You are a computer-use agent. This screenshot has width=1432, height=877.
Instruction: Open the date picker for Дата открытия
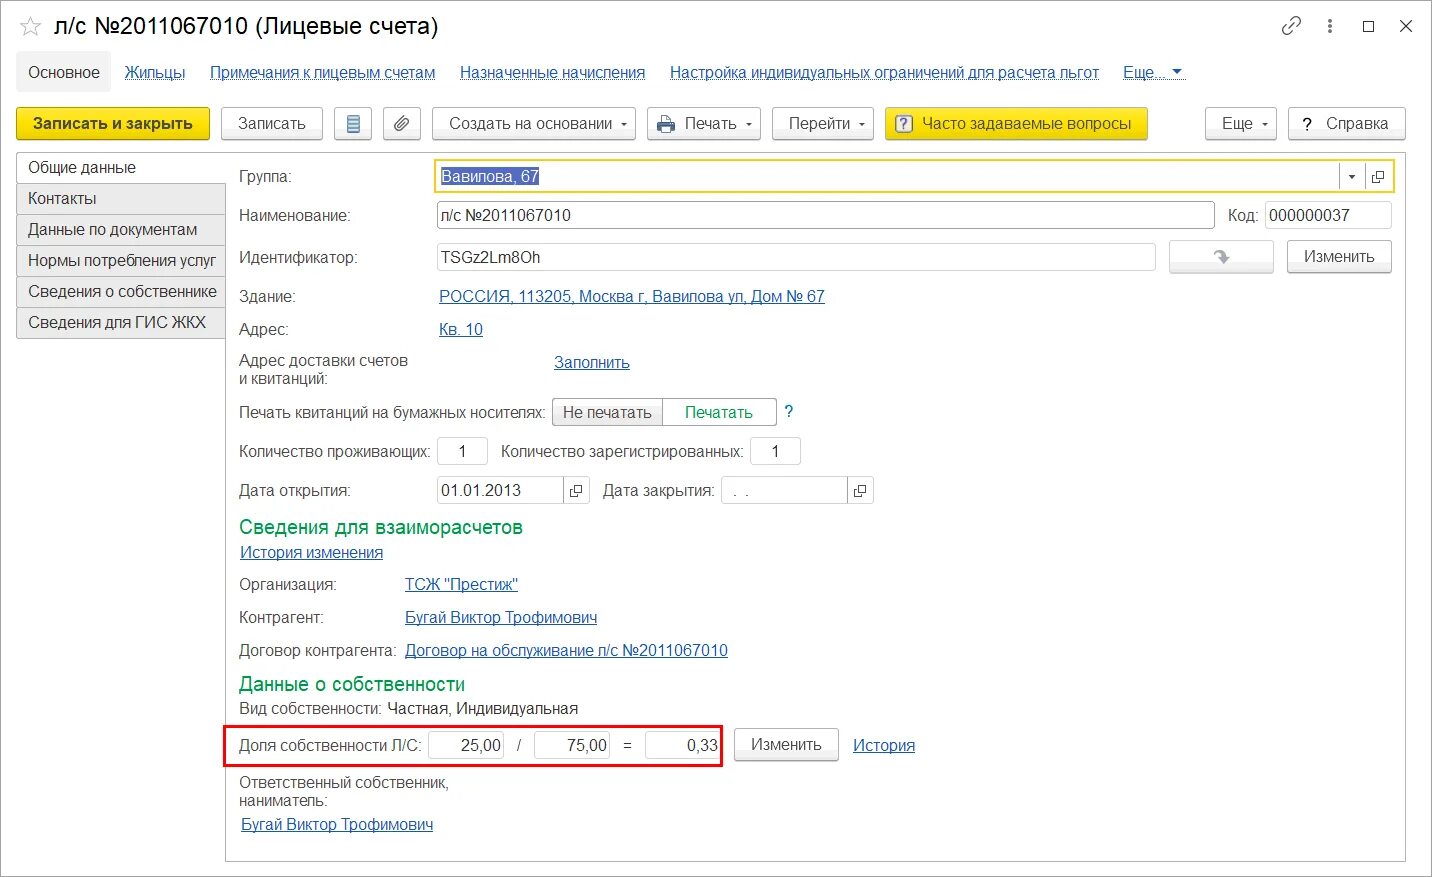pos(576,491)
